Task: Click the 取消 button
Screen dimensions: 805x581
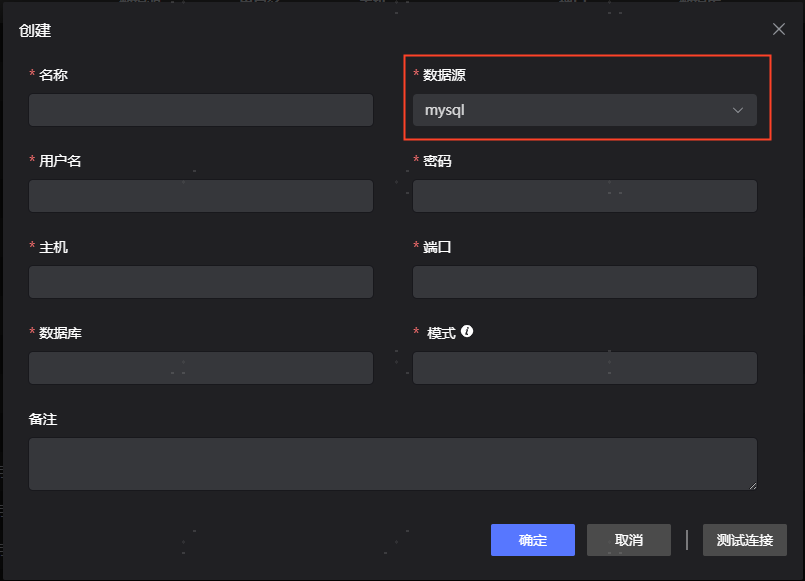Action: coord(629,540)
